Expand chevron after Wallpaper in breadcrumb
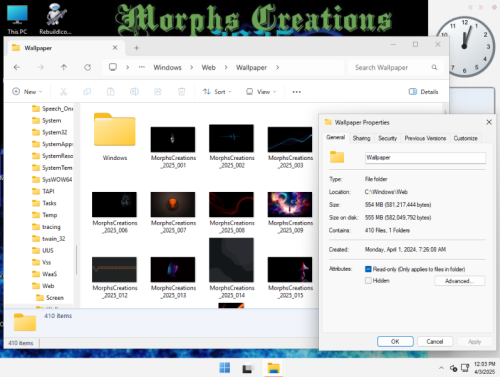 coord(278,67)
